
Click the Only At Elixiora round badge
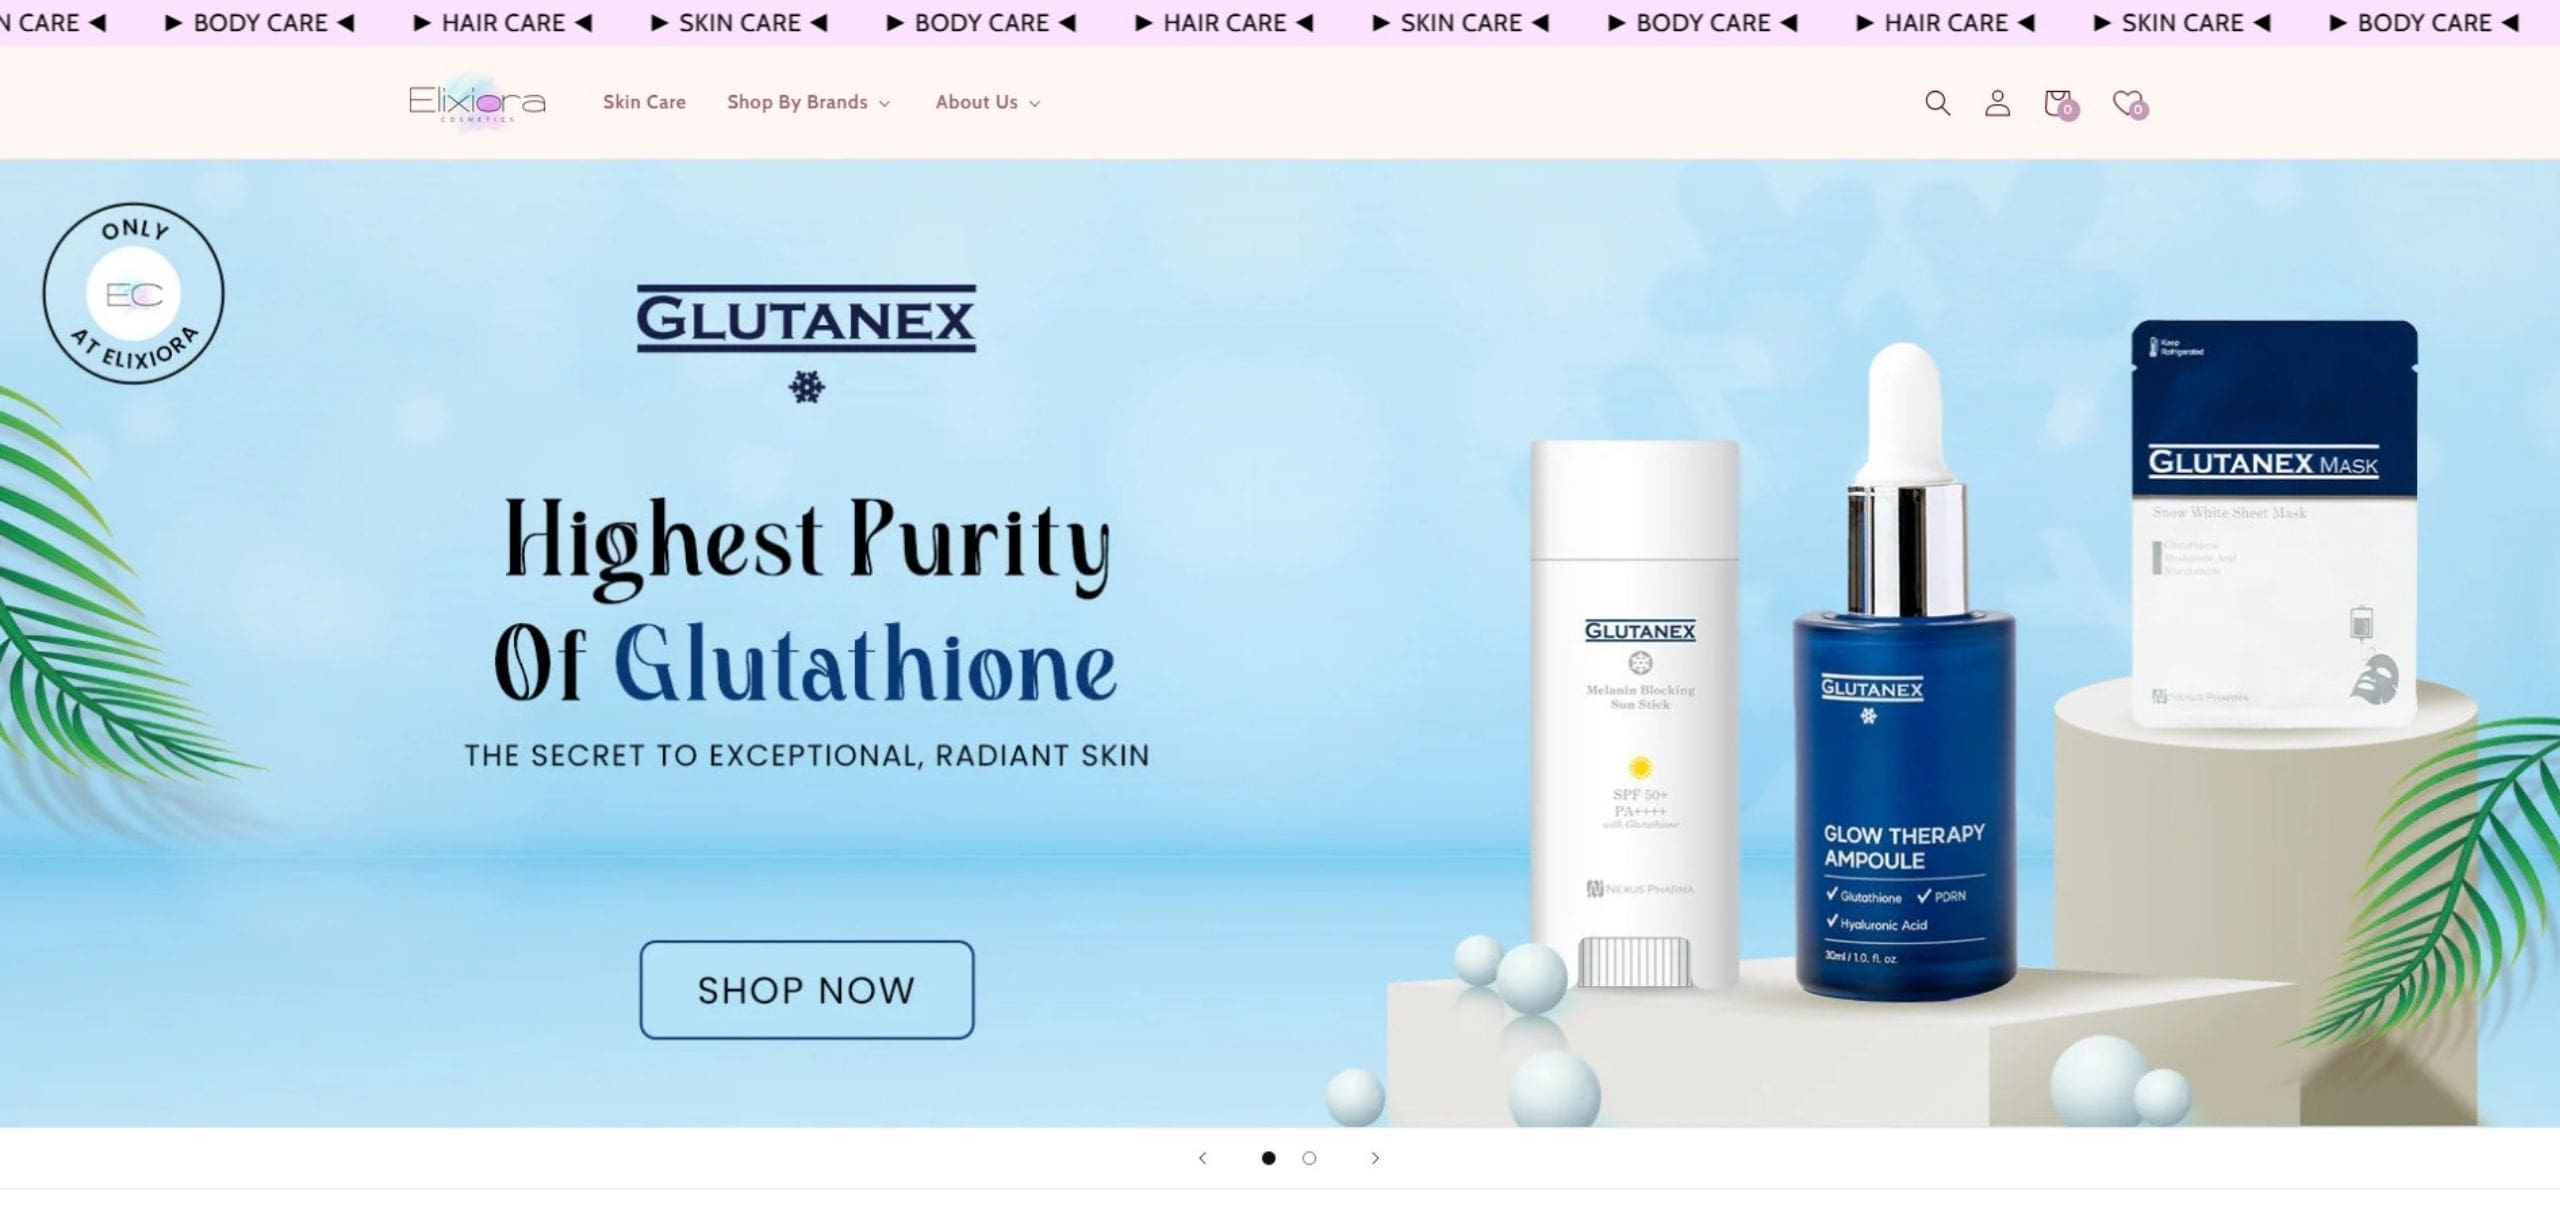(x=133, y=294)
